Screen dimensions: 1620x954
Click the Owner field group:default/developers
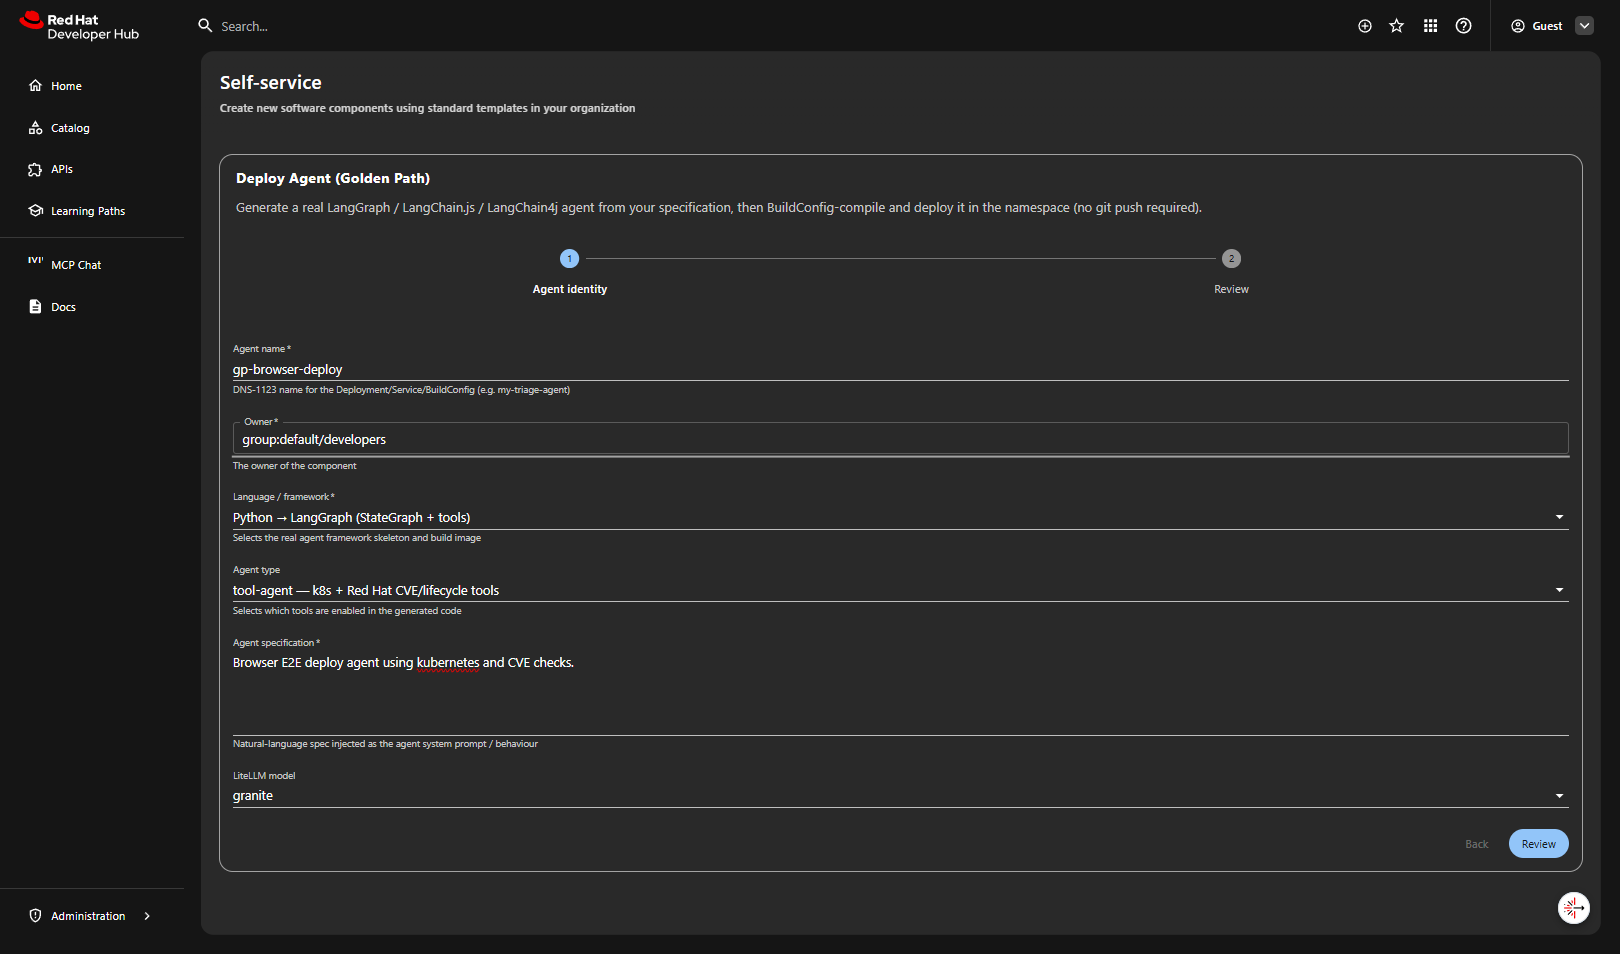900,439
